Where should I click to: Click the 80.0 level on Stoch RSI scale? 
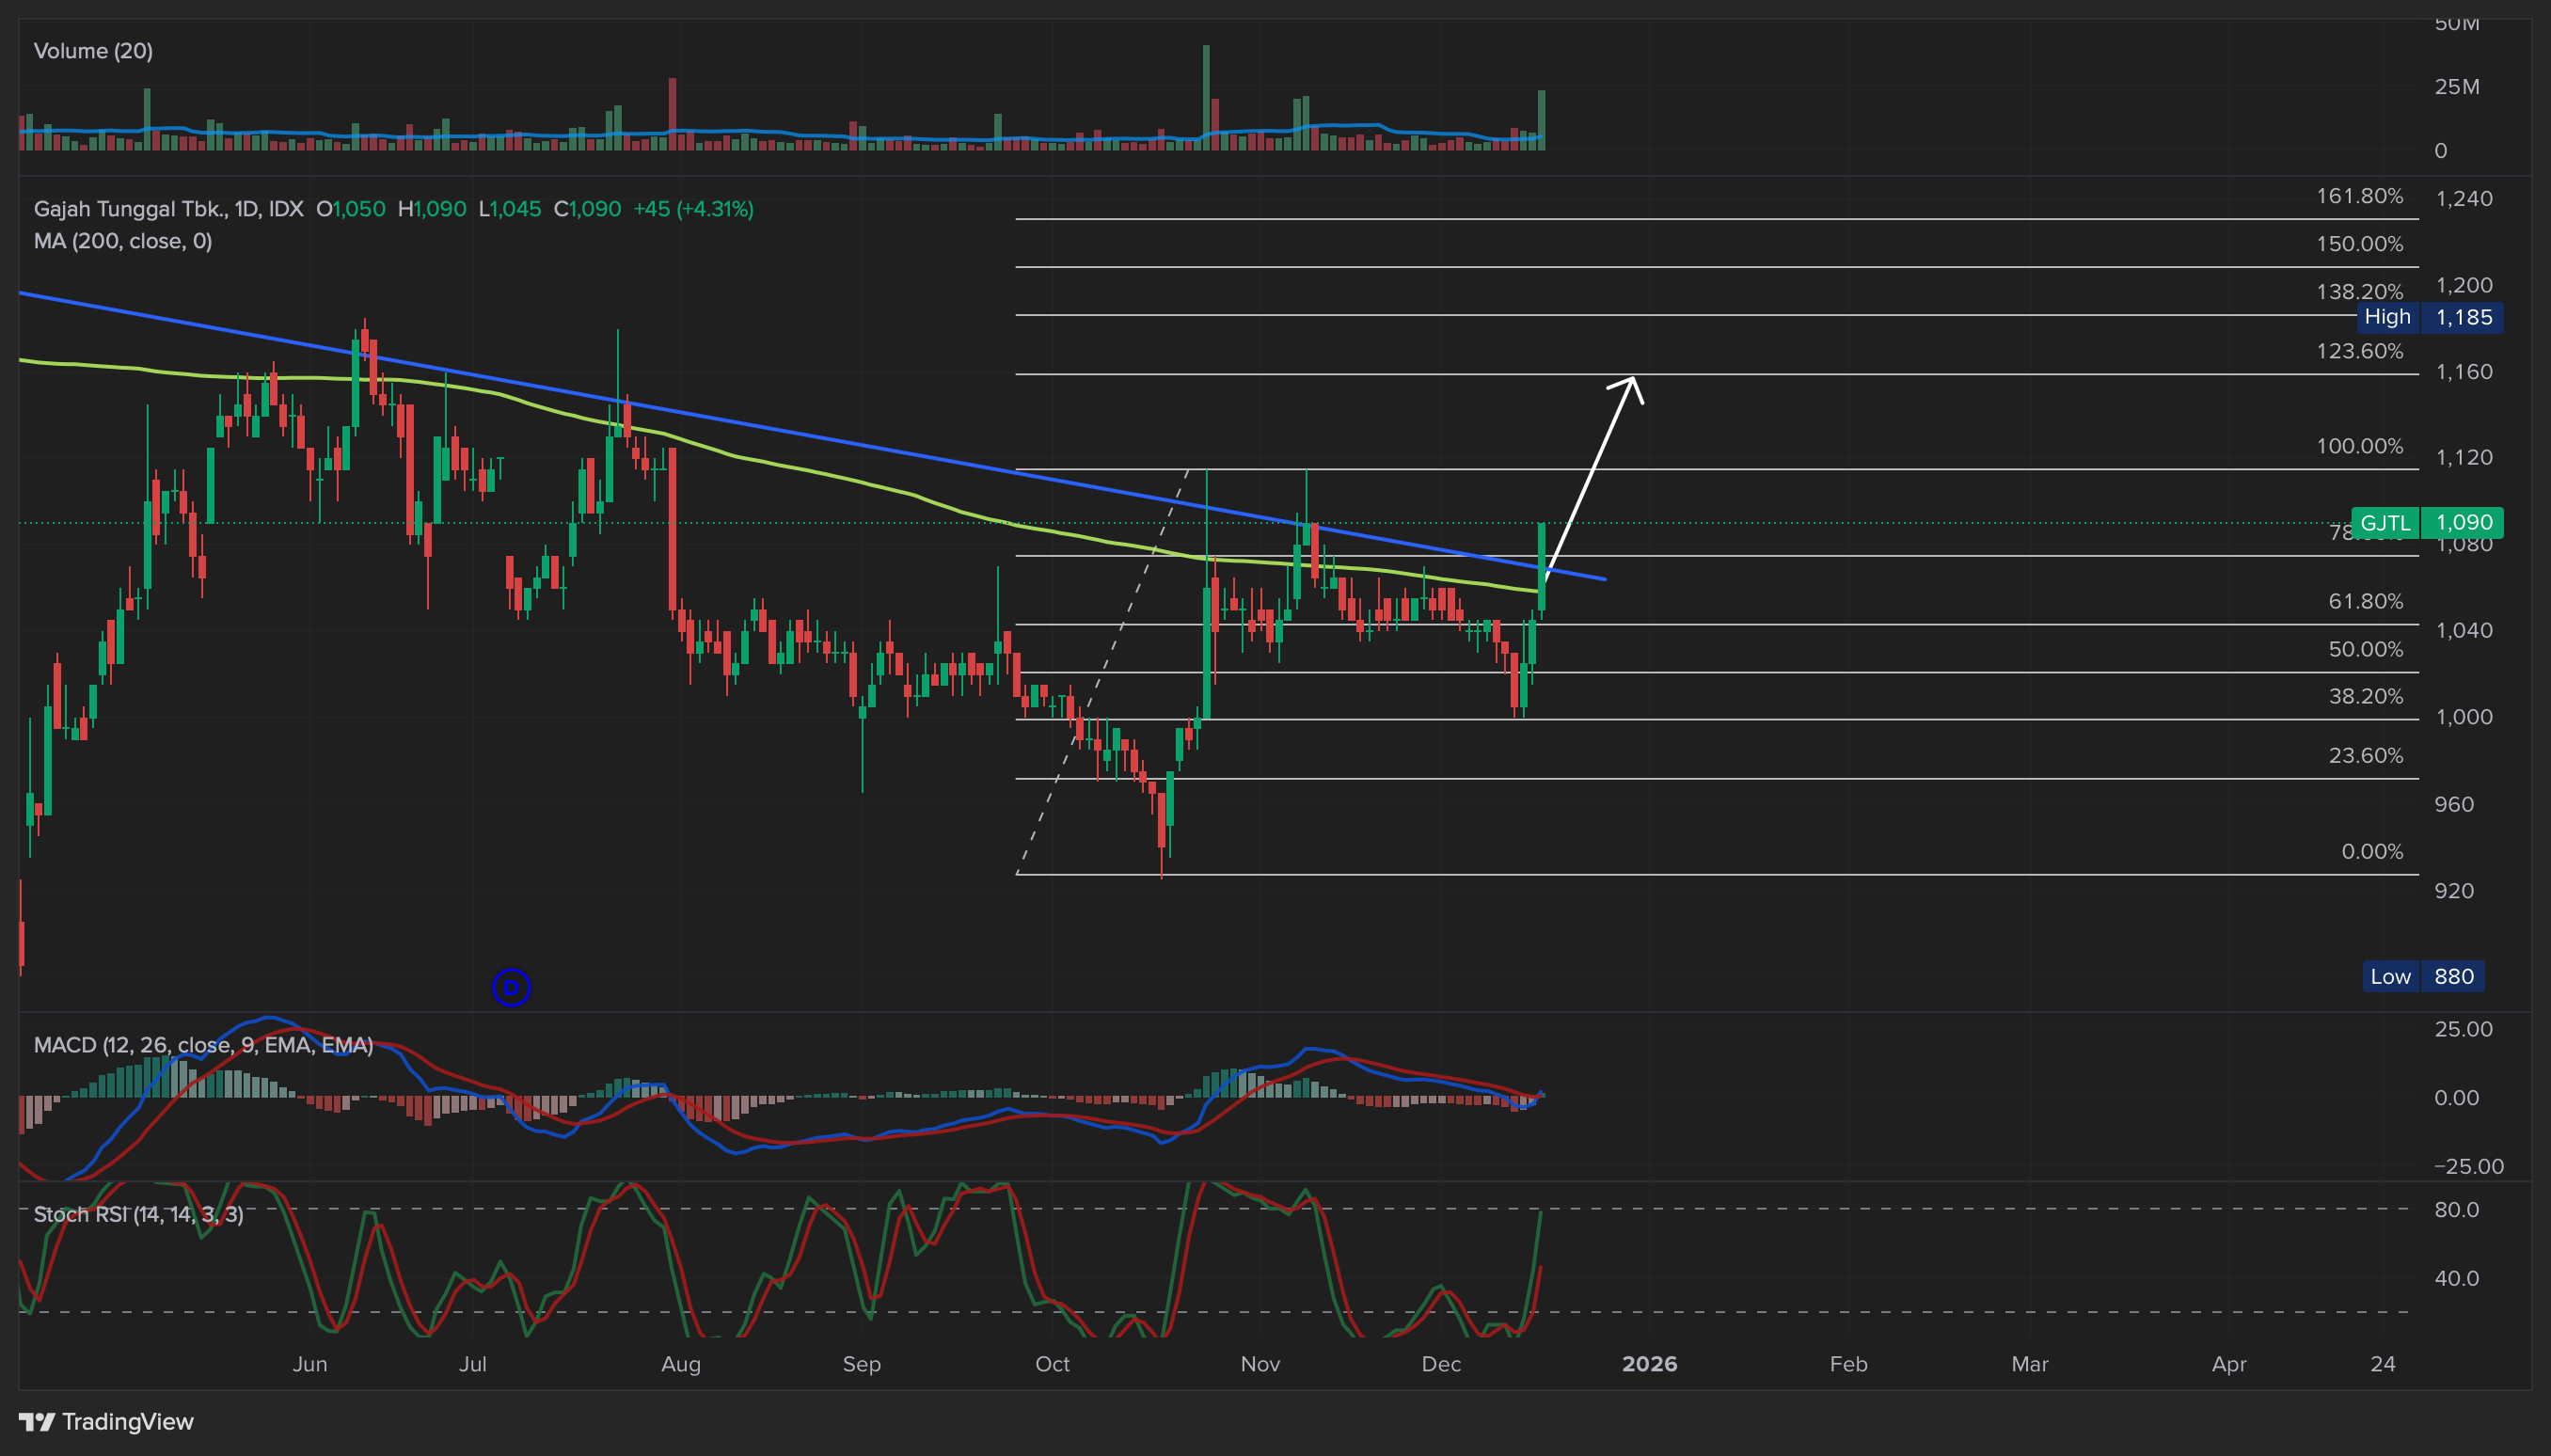click(x=2456, y=1209)
